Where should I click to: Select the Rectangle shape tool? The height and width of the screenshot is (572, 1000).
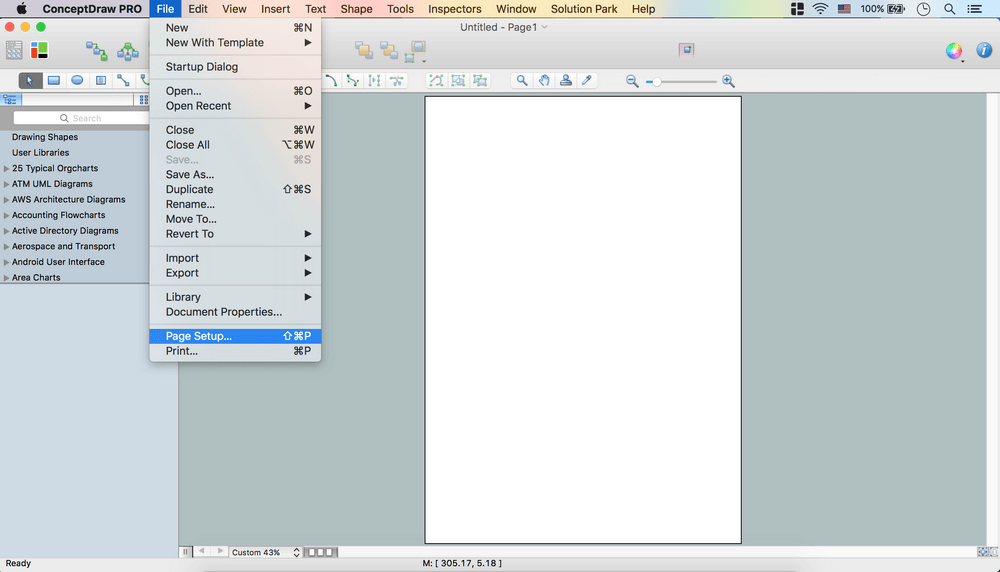coord(54,81)
